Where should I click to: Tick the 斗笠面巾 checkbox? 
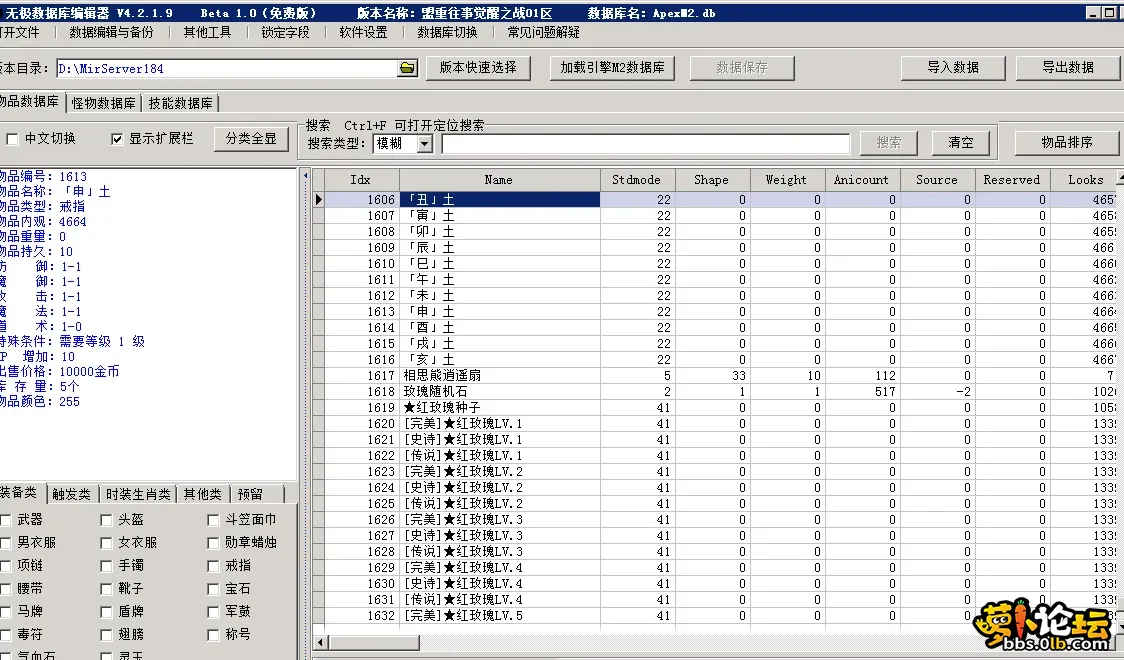(x=213, y=520)
